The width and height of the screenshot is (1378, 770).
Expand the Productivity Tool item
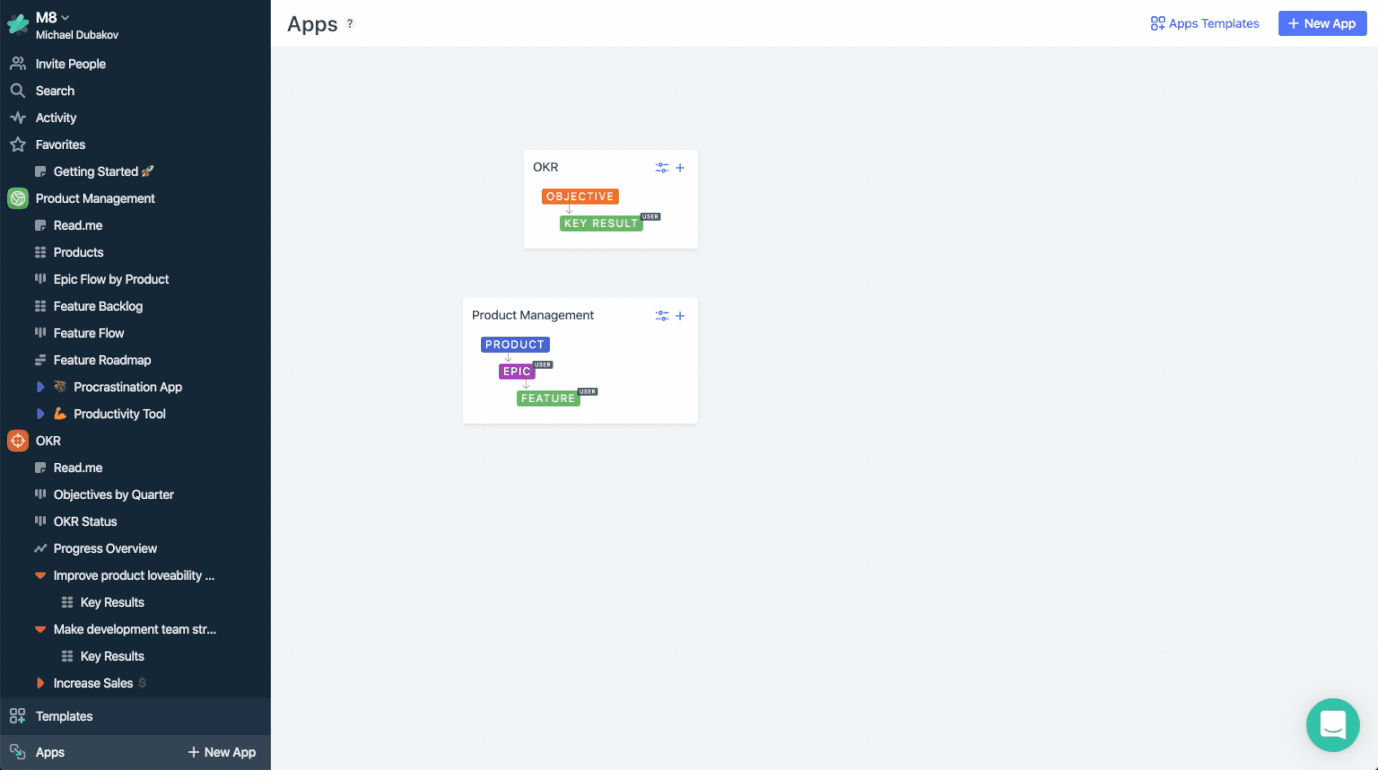pos(41,414)
